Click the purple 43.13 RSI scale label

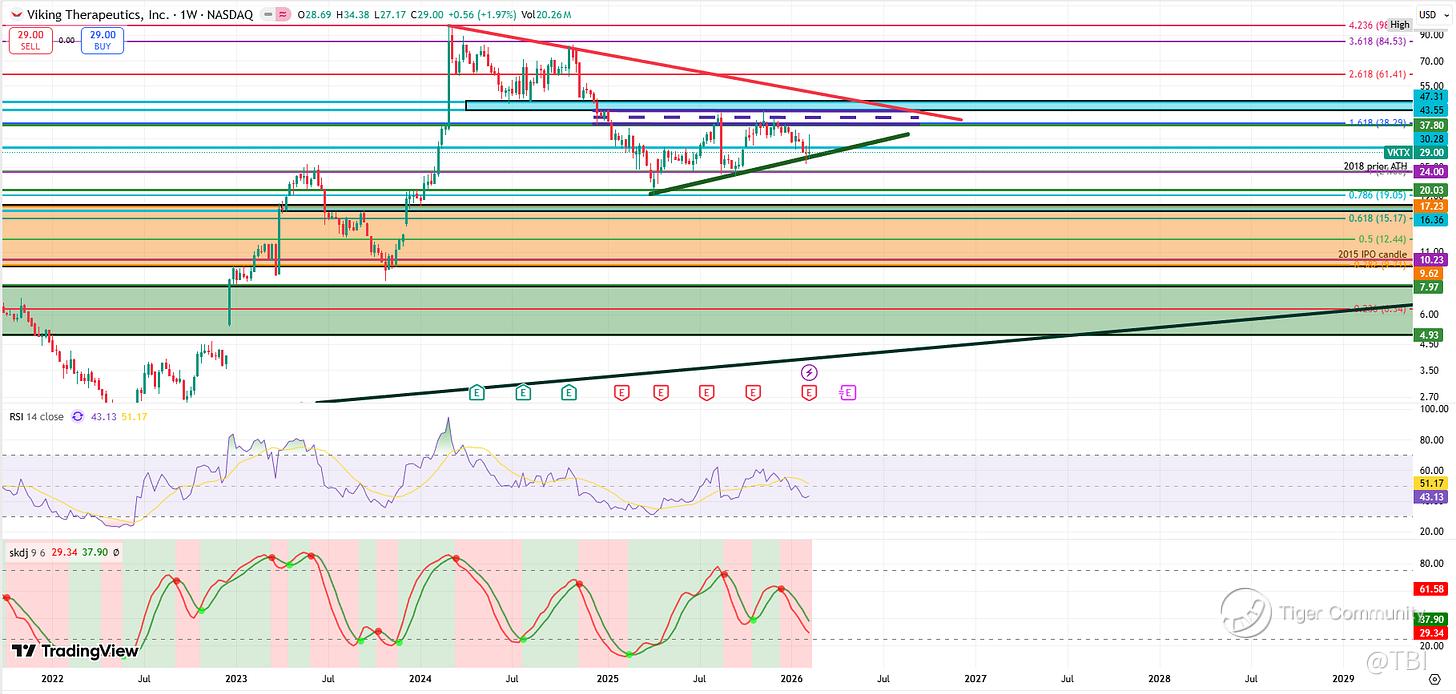pos(1429,496)
